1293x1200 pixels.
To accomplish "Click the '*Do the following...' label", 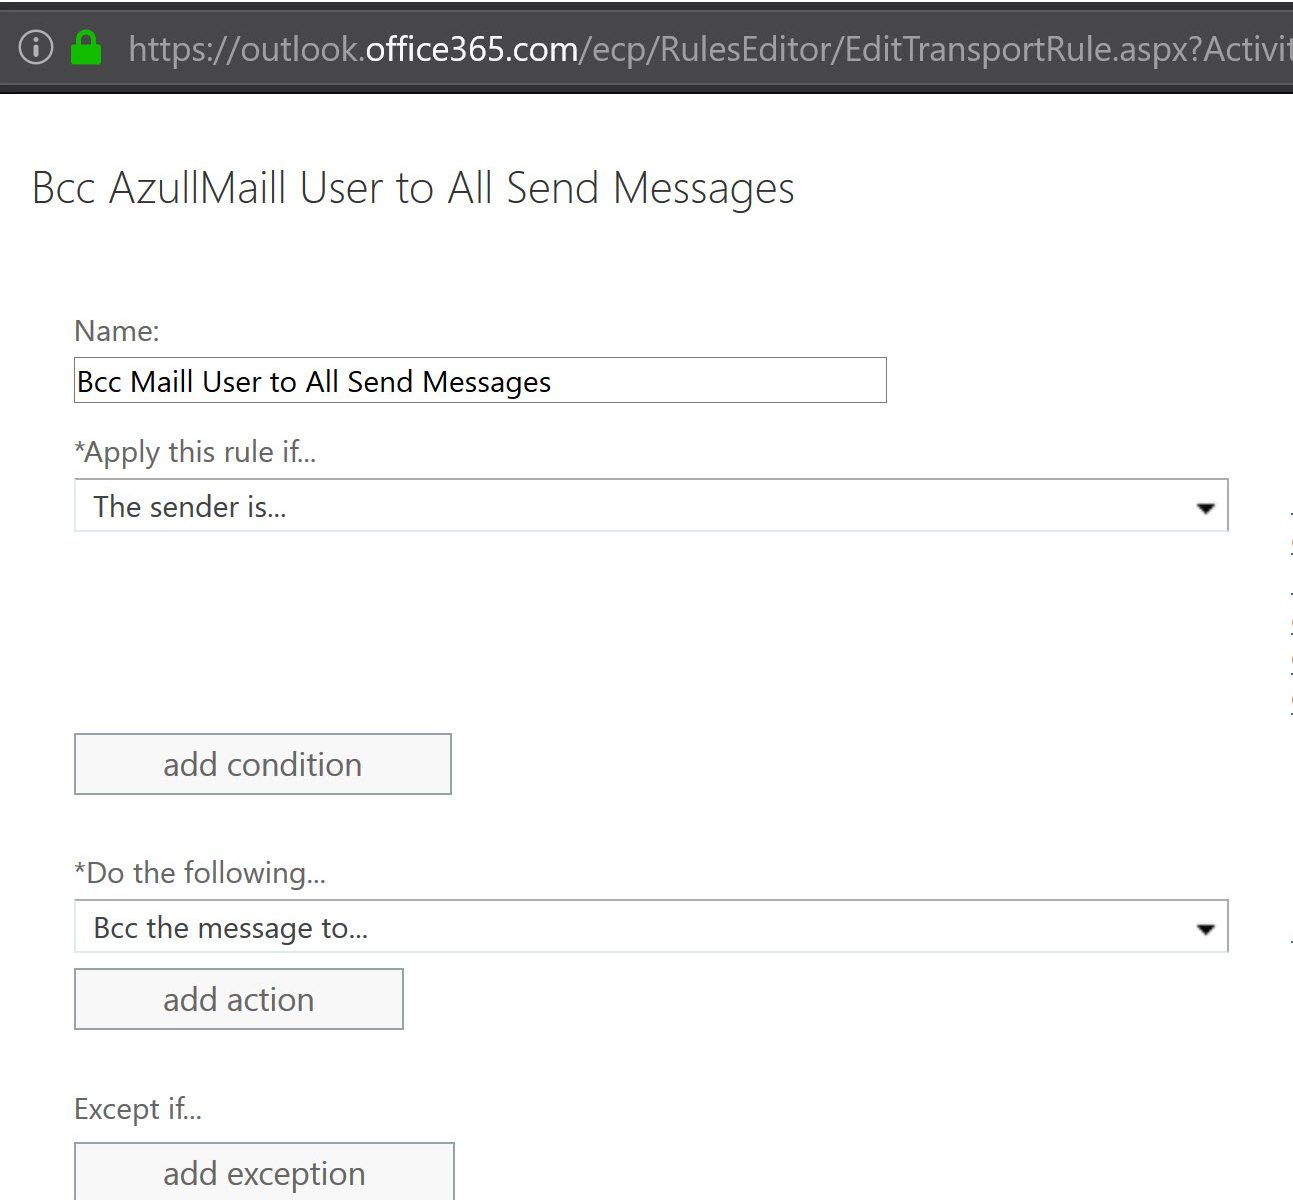I will [x=200, y=873].
